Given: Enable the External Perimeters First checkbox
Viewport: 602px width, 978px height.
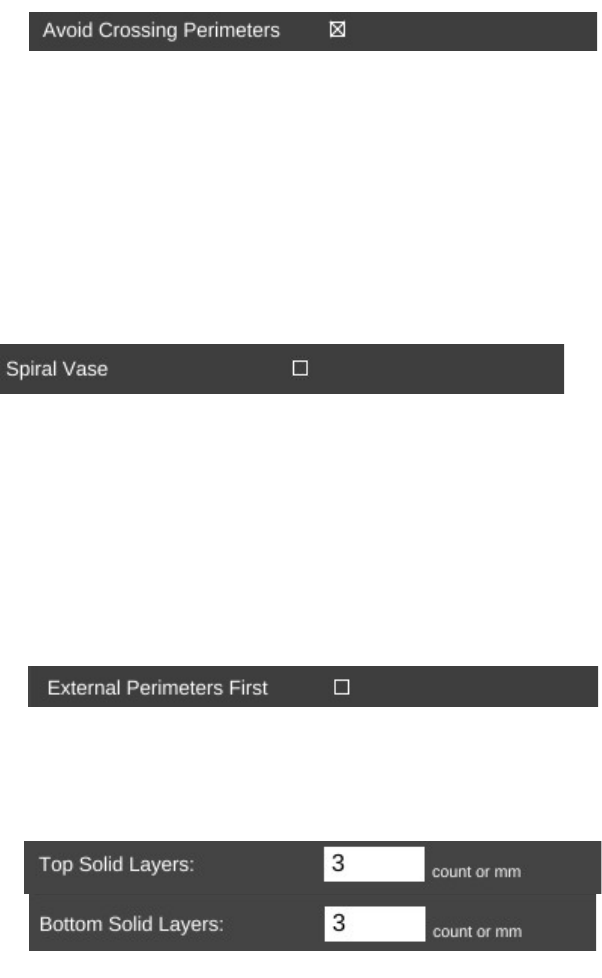Looking at the screenshot, I should [x=341, y=688].
